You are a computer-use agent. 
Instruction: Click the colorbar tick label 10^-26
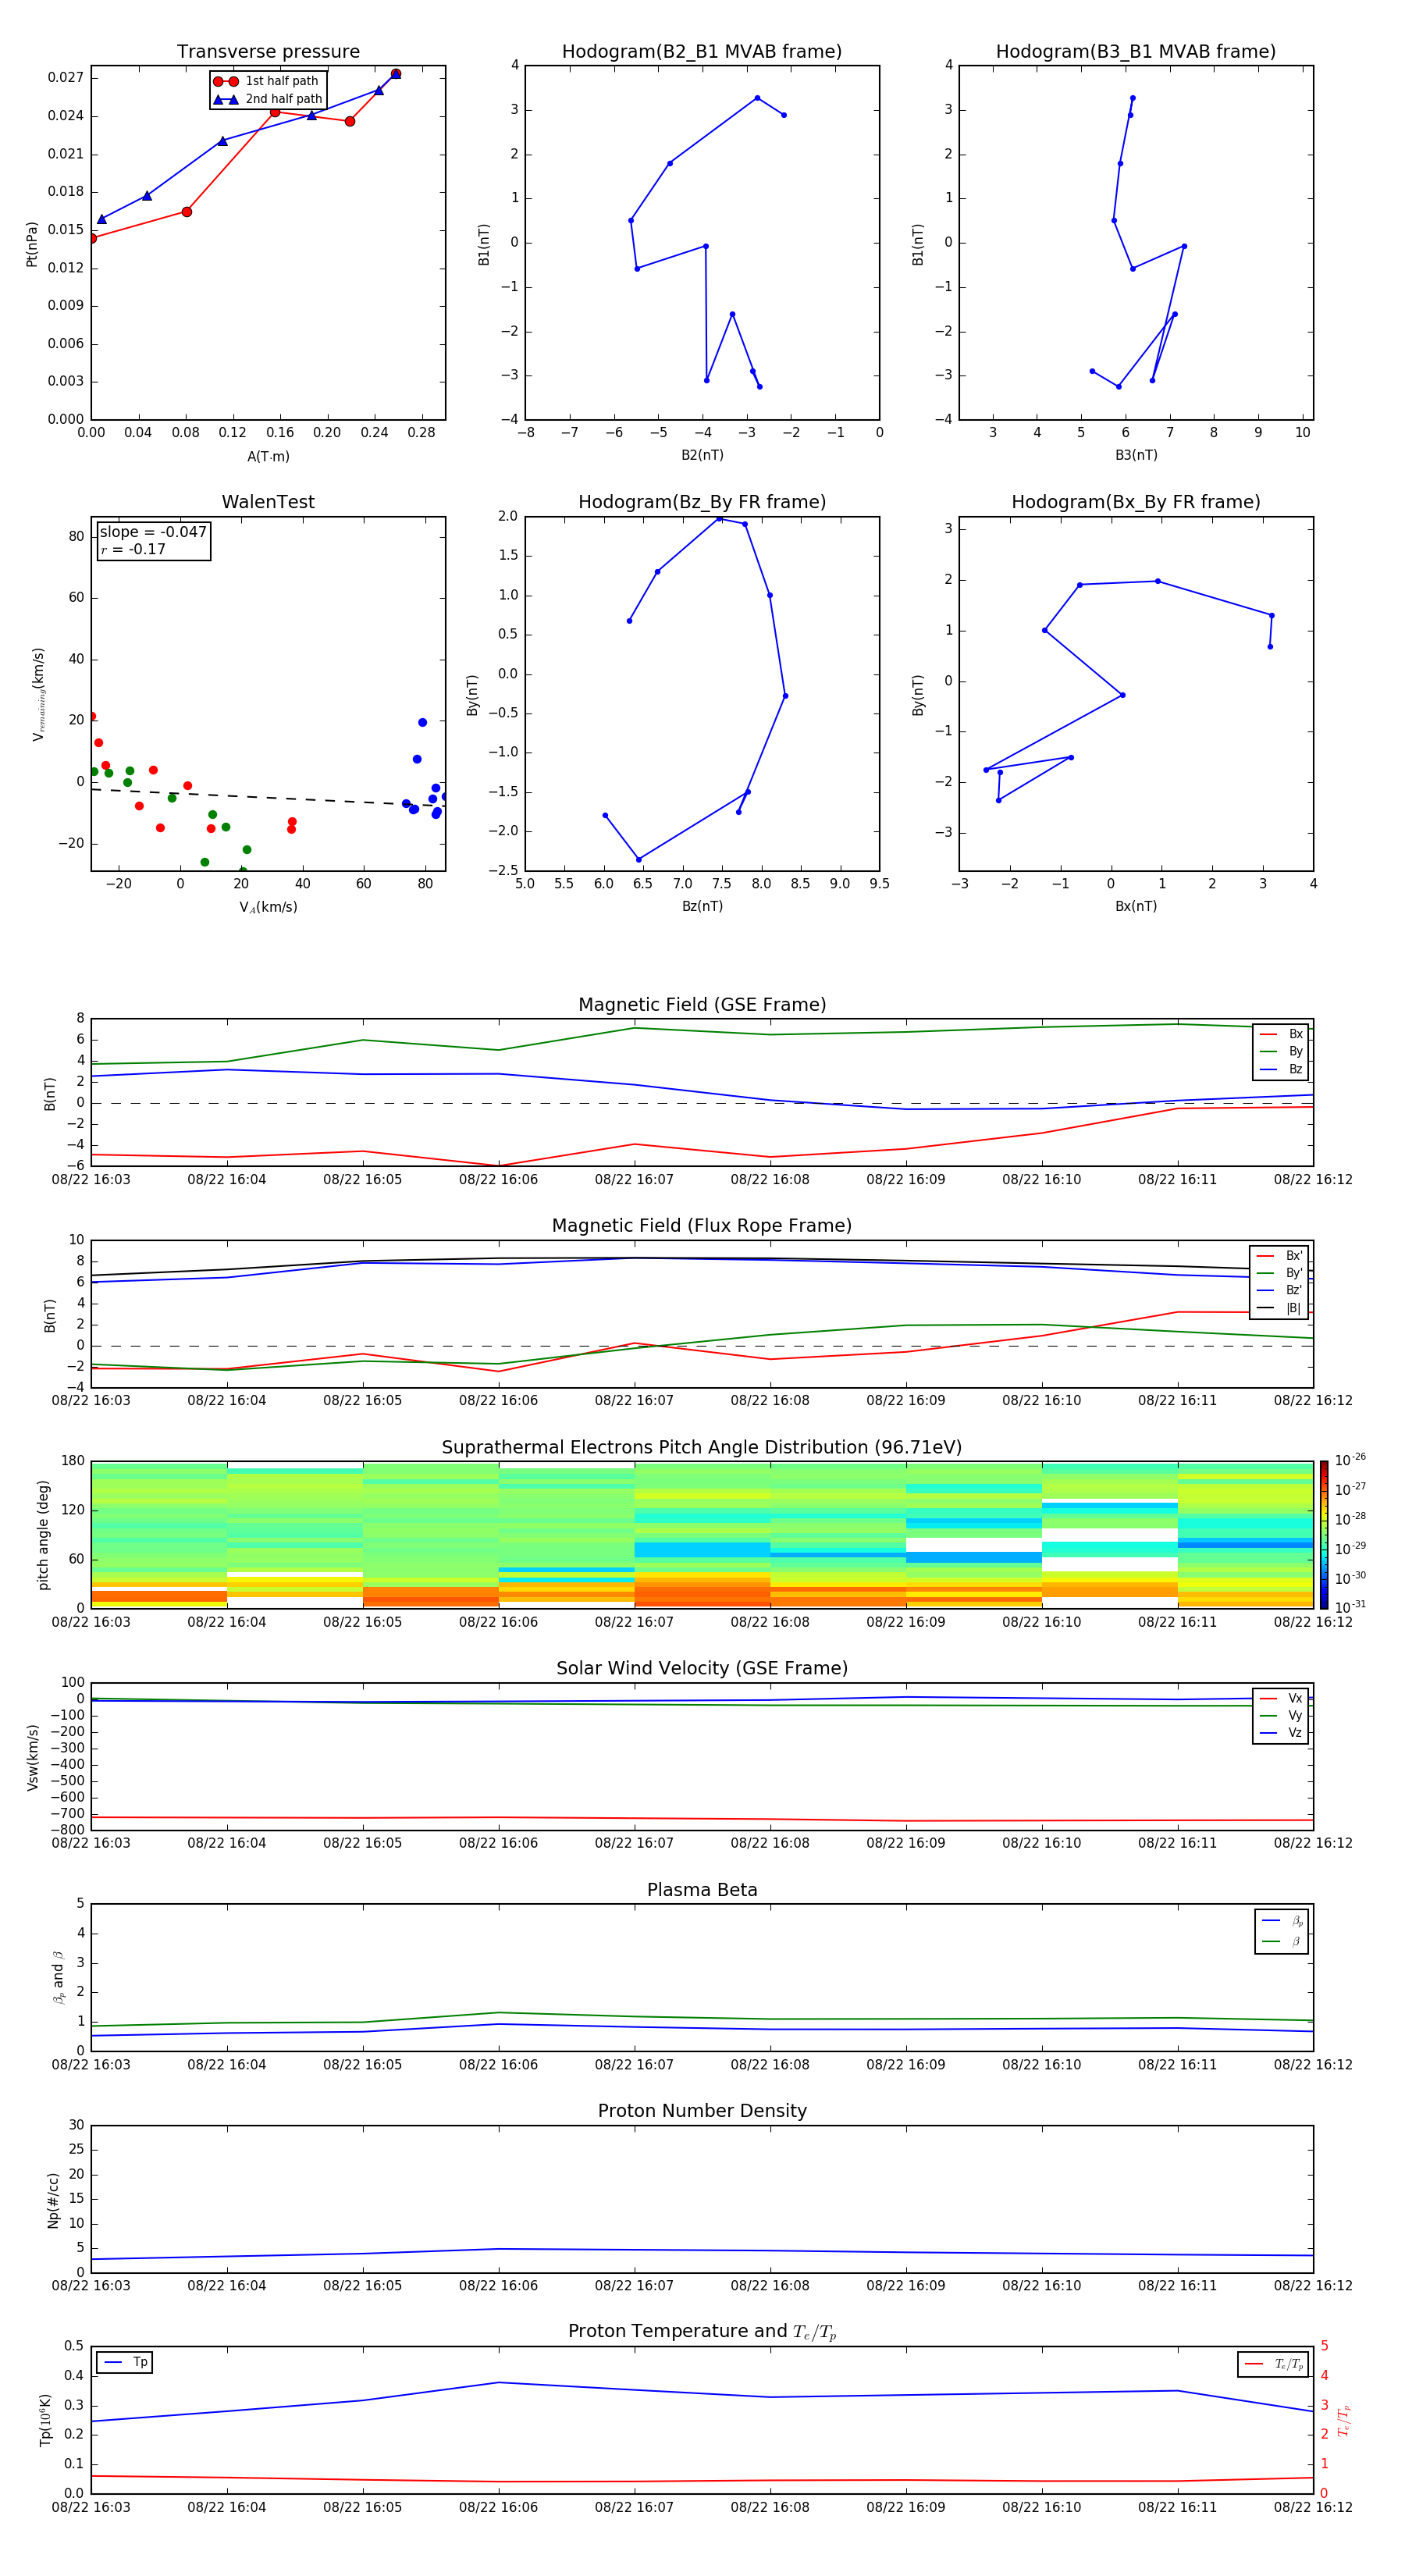[1350, 1460]
